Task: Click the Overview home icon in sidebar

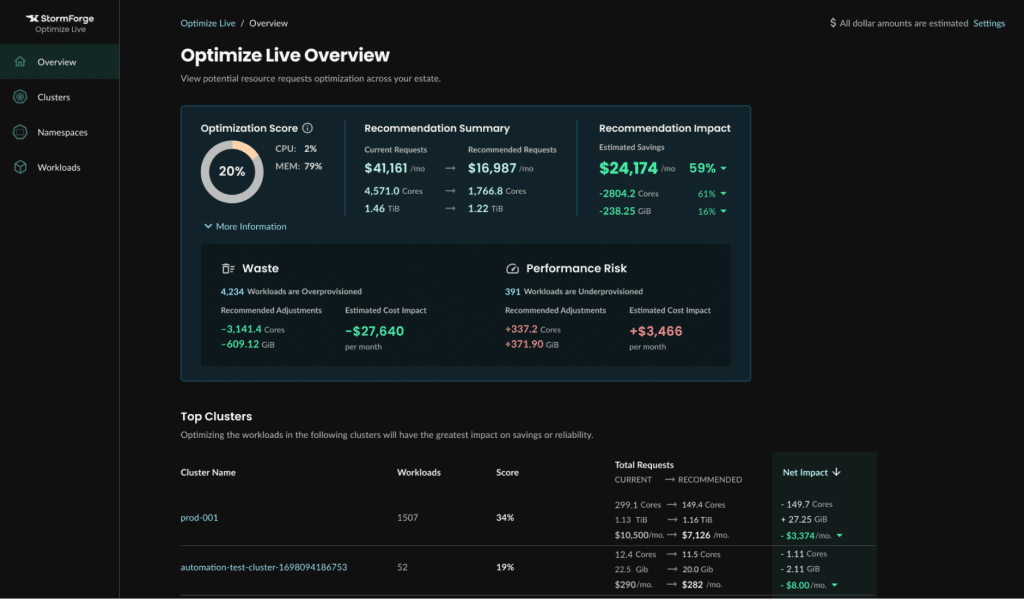Action: 20,61
